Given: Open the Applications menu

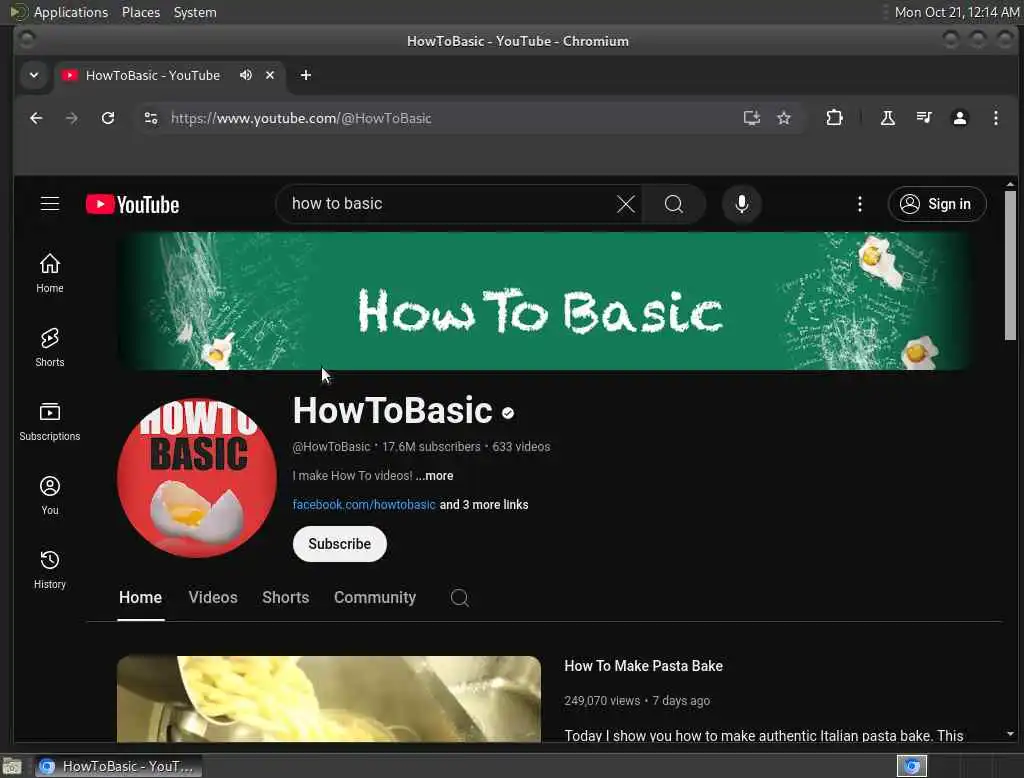Looking at the screenshot, I should pyautogui.click(x=71, y=12).
